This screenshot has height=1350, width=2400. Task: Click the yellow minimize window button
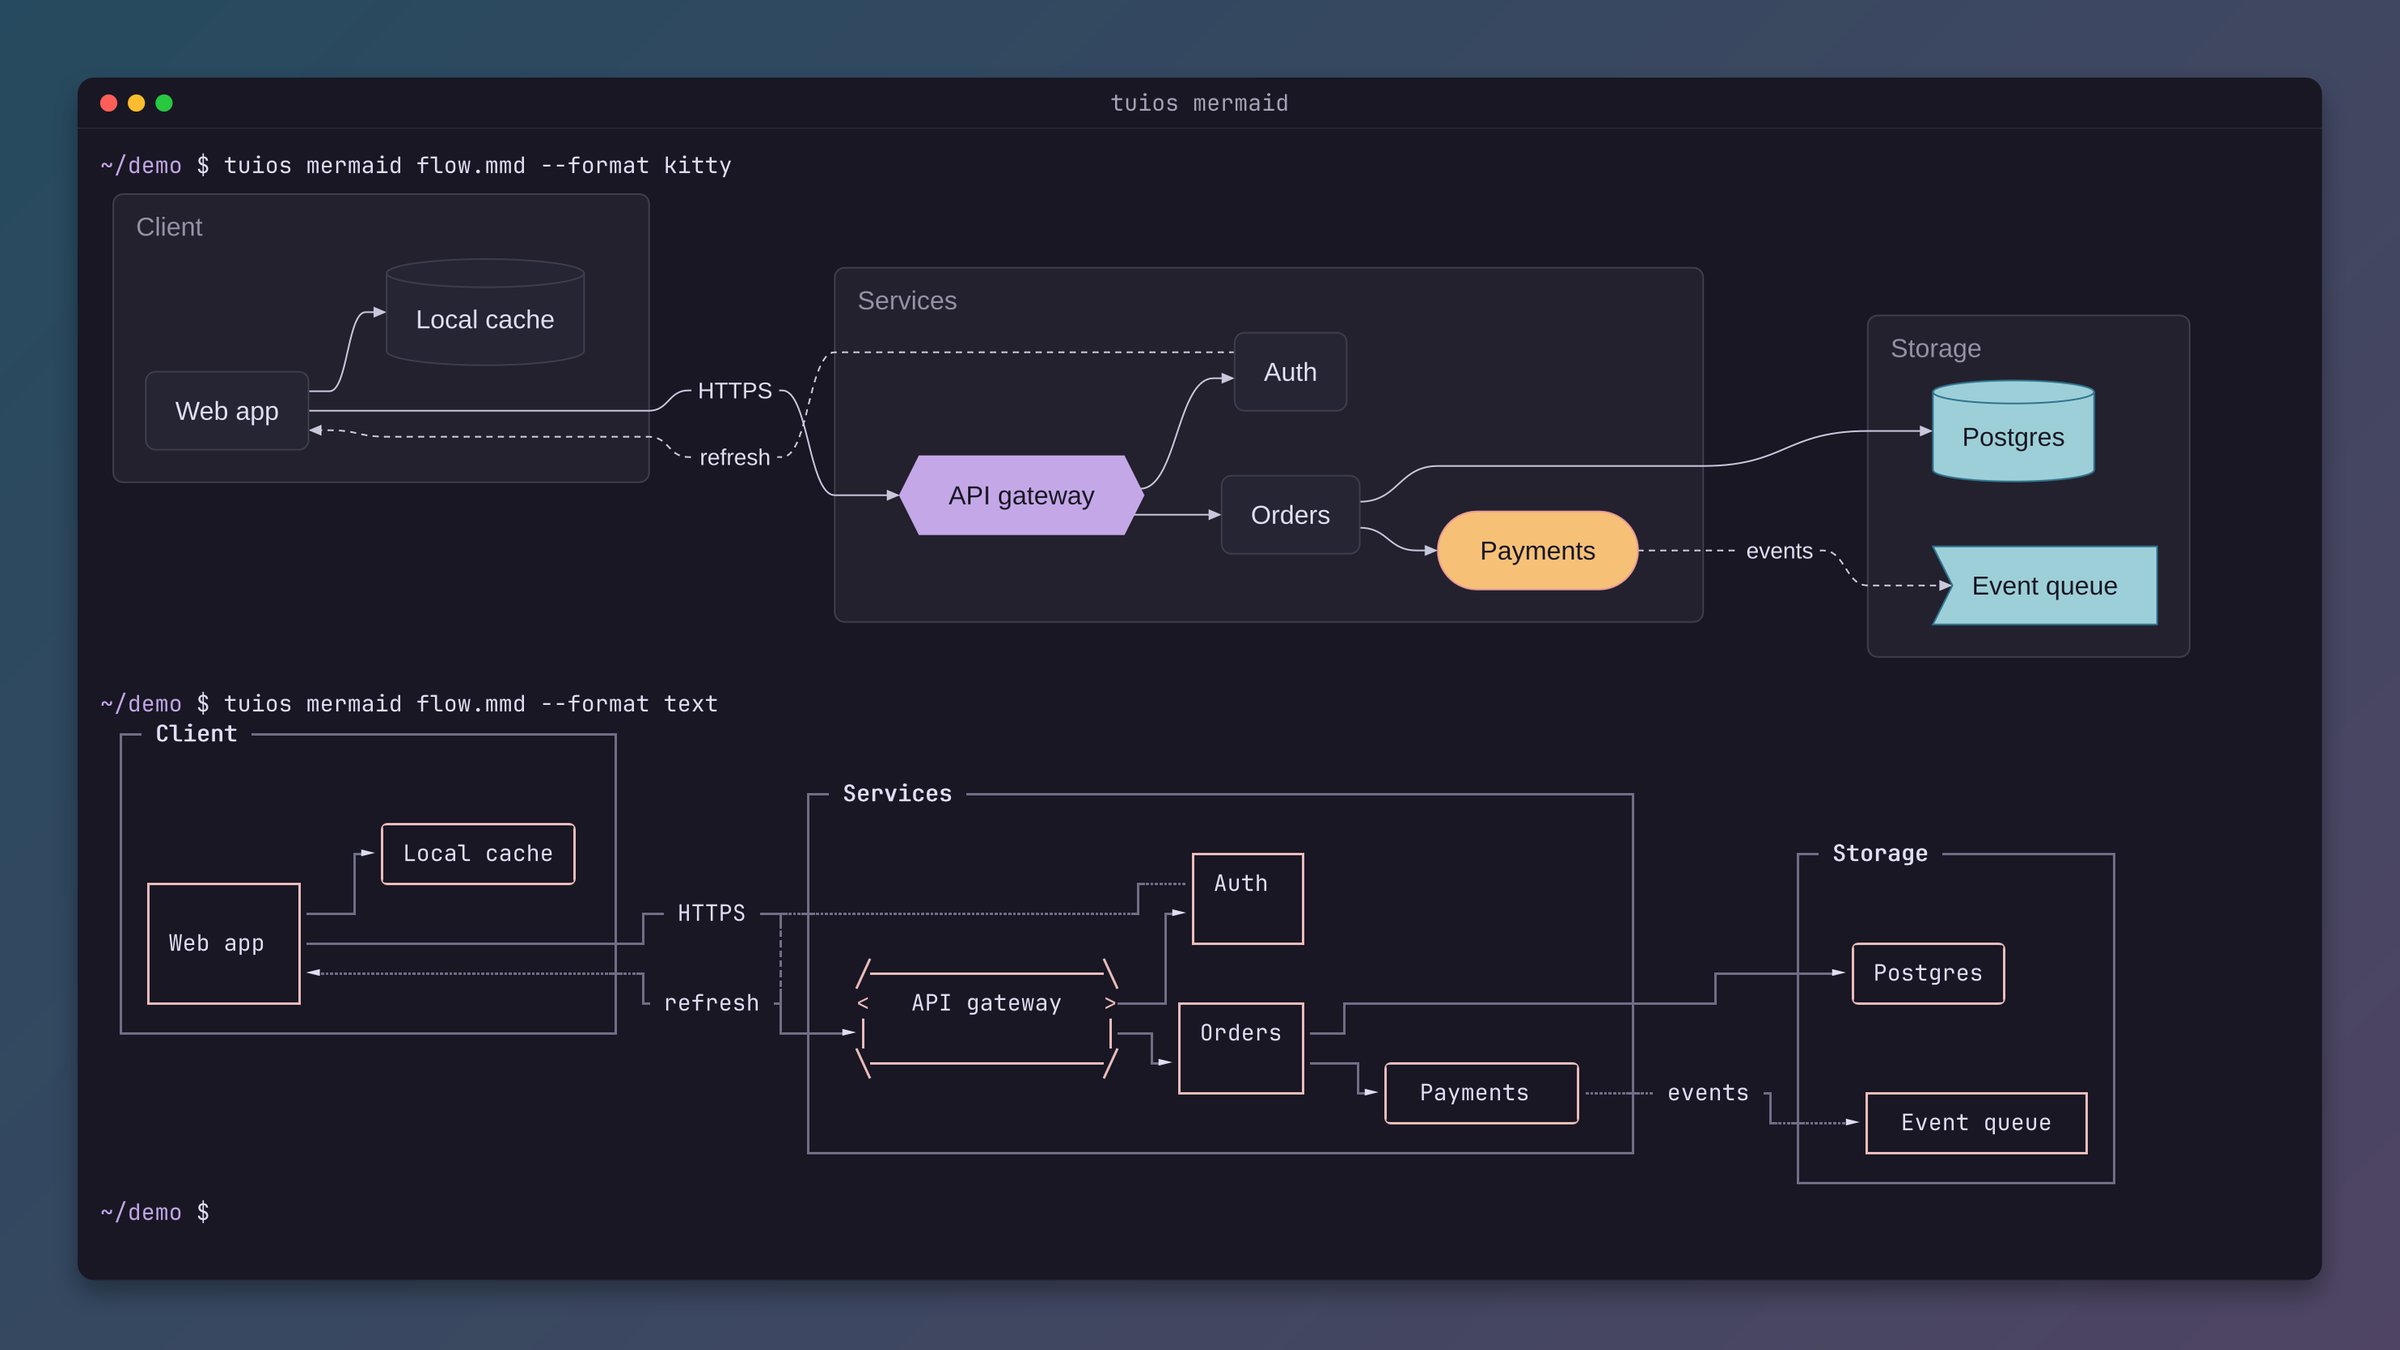pyautogui.click(x=137, y=103)
